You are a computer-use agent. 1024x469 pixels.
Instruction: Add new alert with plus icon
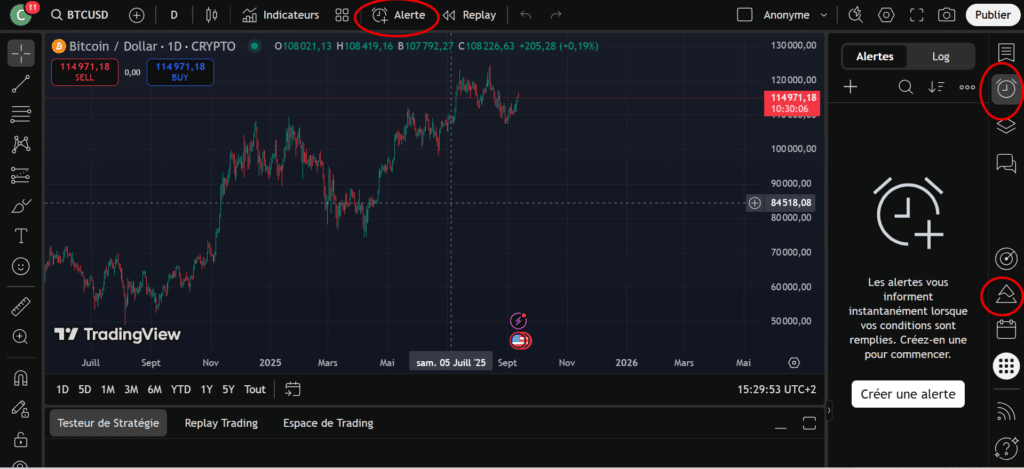[850, 87]
